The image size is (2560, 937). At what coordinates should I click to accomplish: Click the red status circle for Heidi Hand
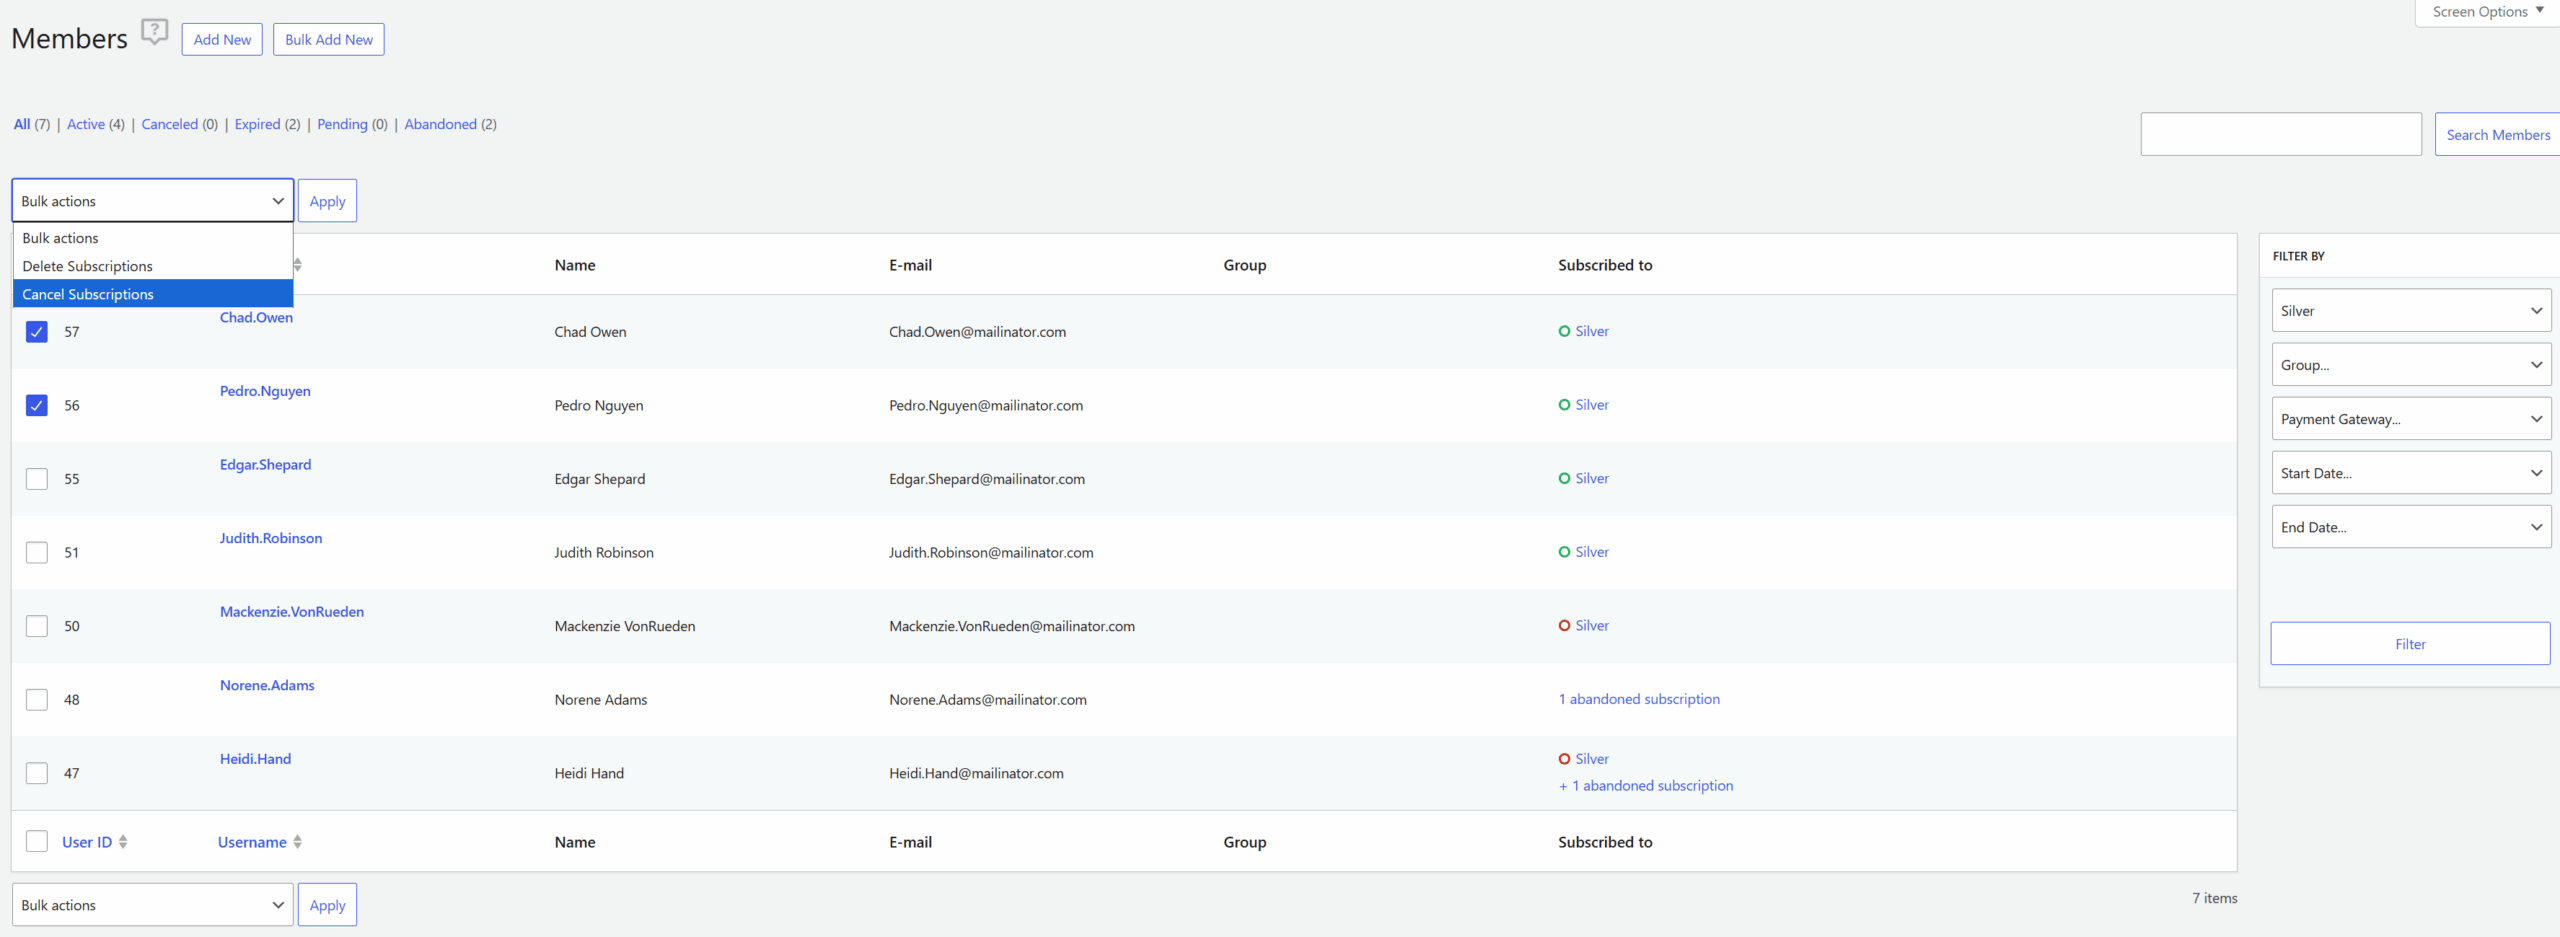click(x=1564, y=759)
